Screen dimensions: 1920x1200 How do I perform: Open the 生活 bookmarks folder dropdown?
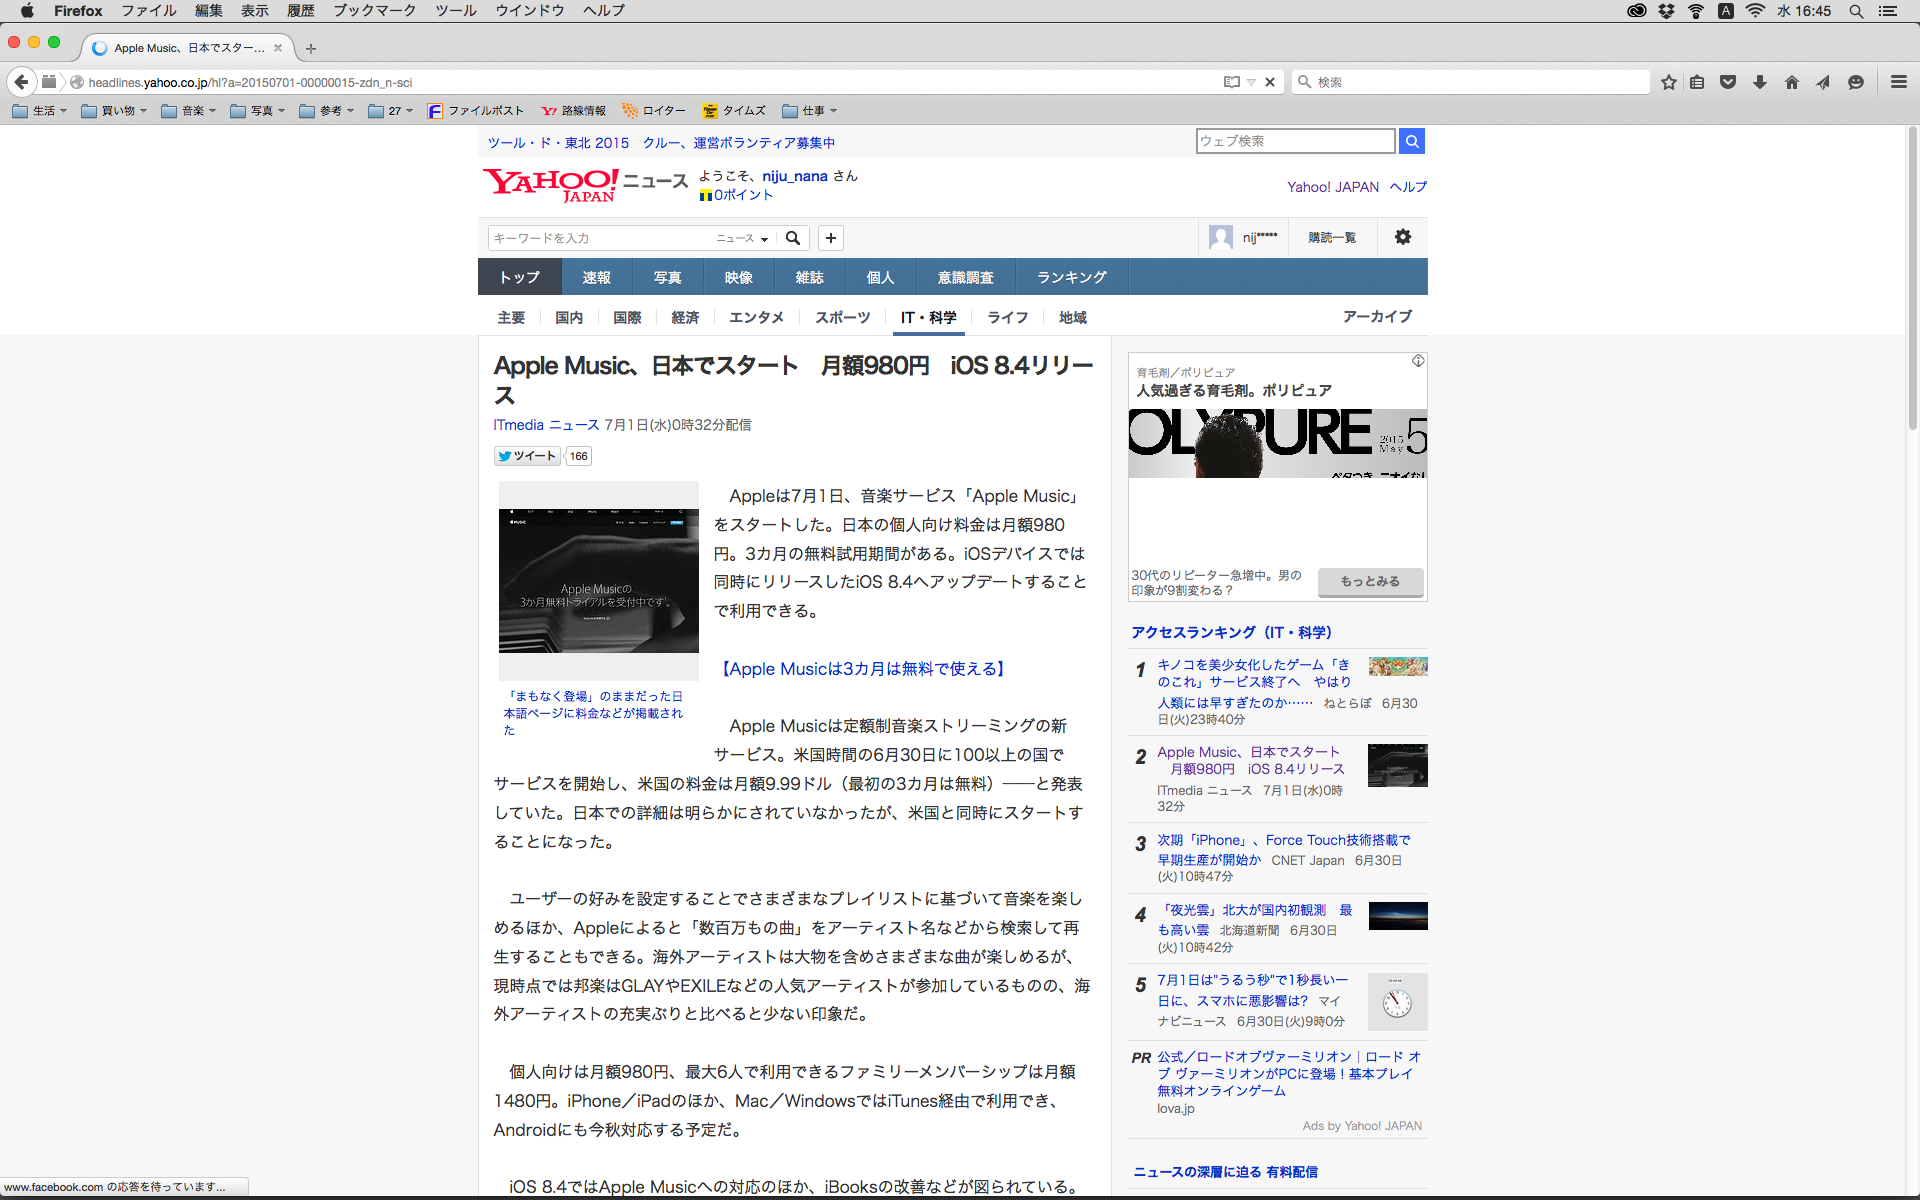coord(40,111)
